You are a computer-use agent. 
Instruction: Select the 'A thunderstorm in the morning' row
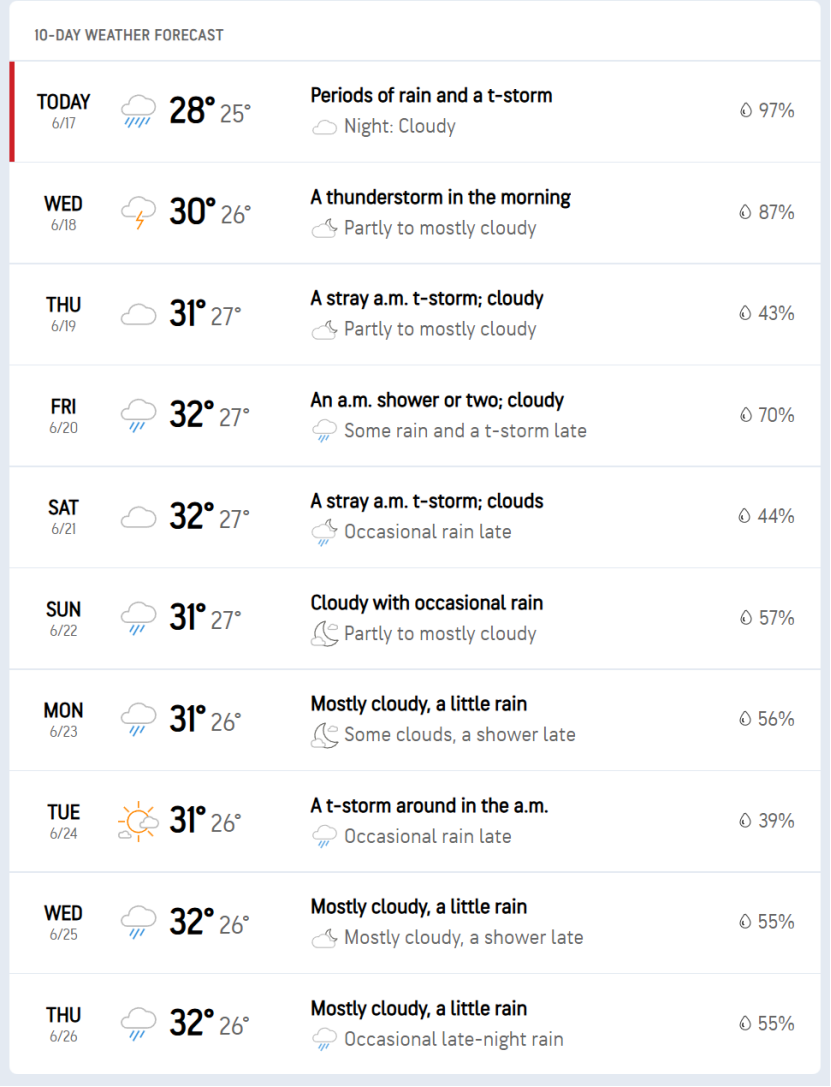pos(414,213)
